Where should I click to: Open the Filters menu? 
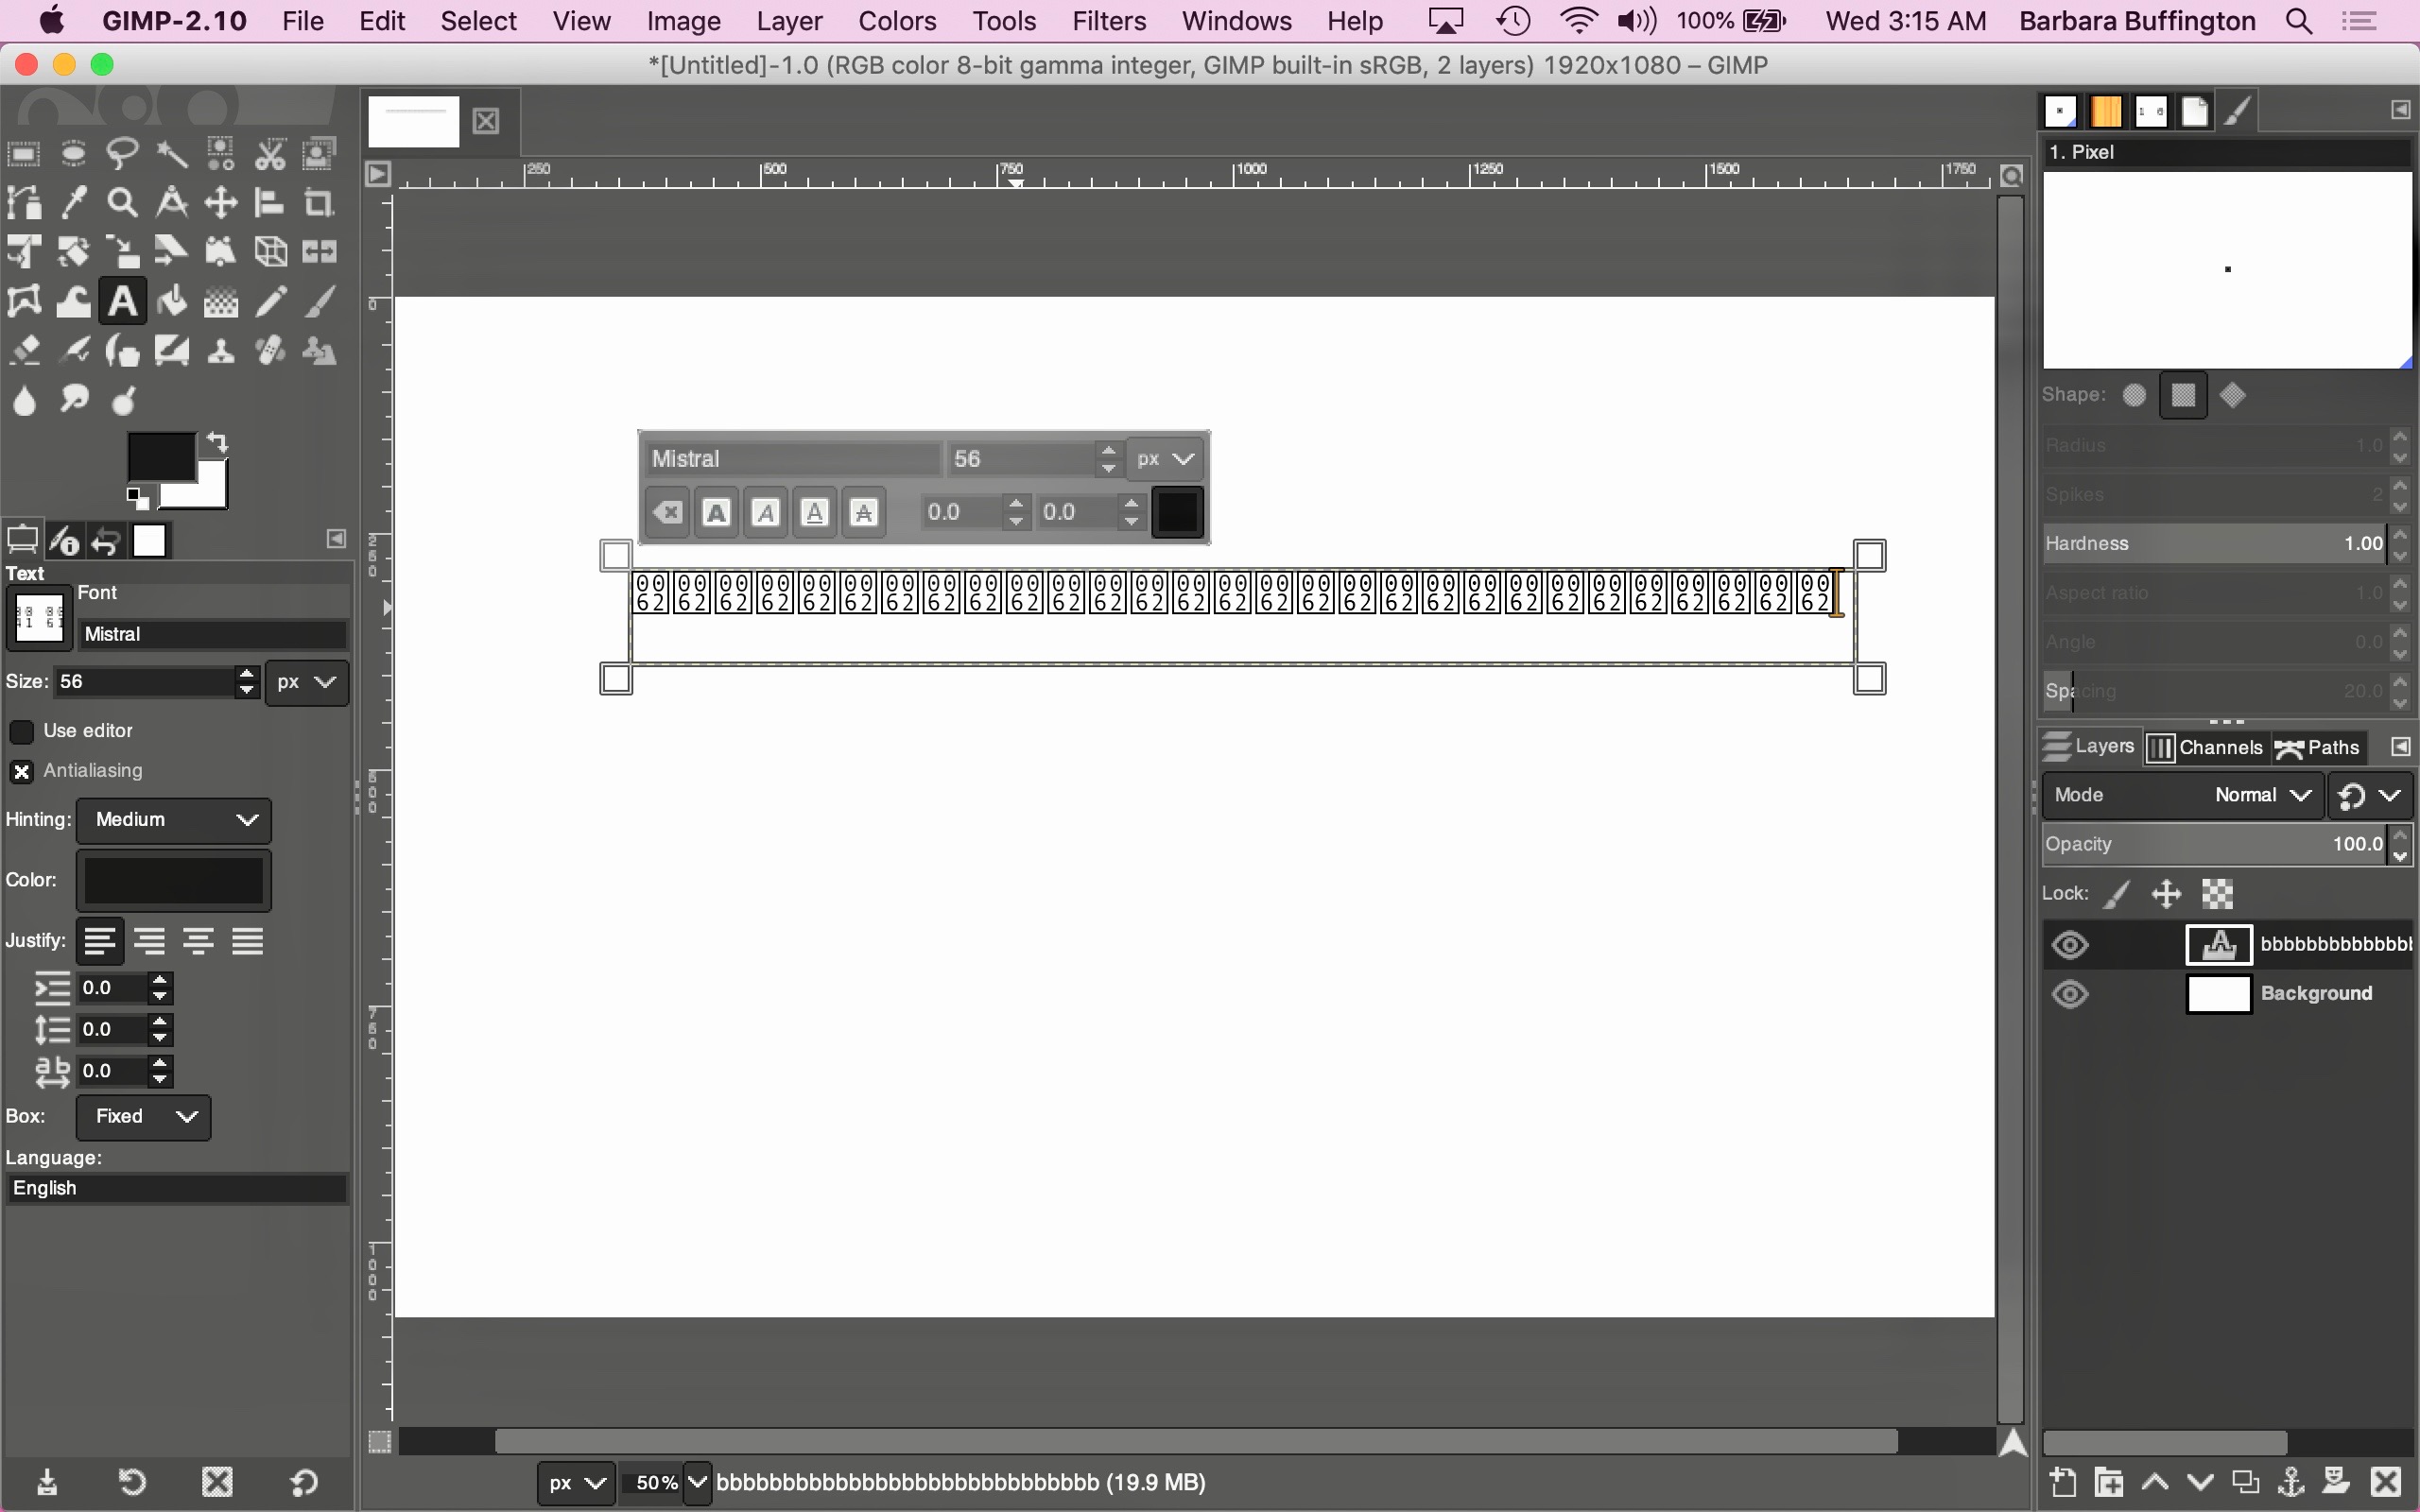1108,21
